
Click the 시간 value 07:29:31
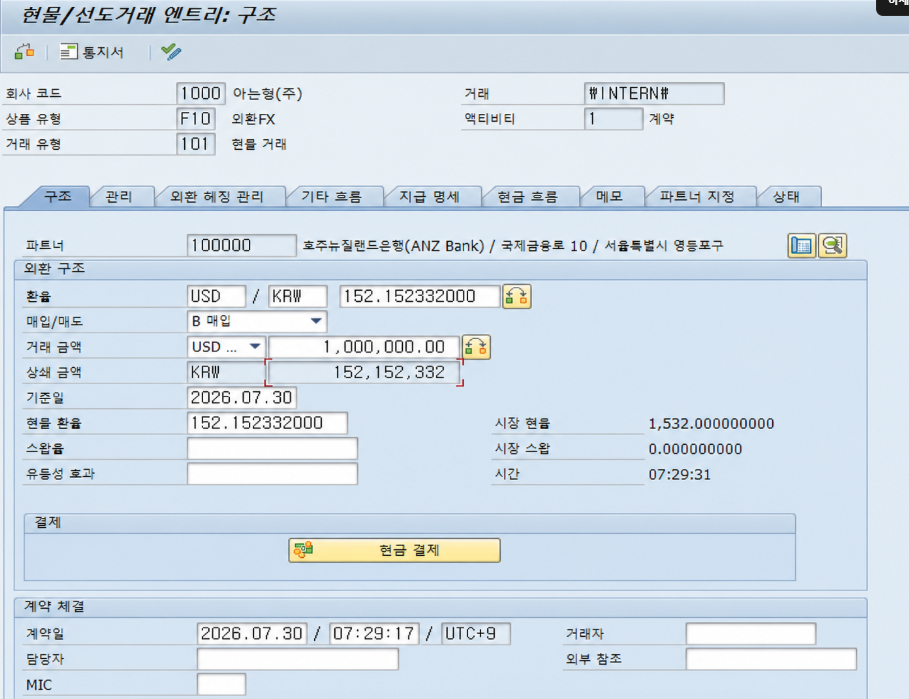click(x=679, y=475)
